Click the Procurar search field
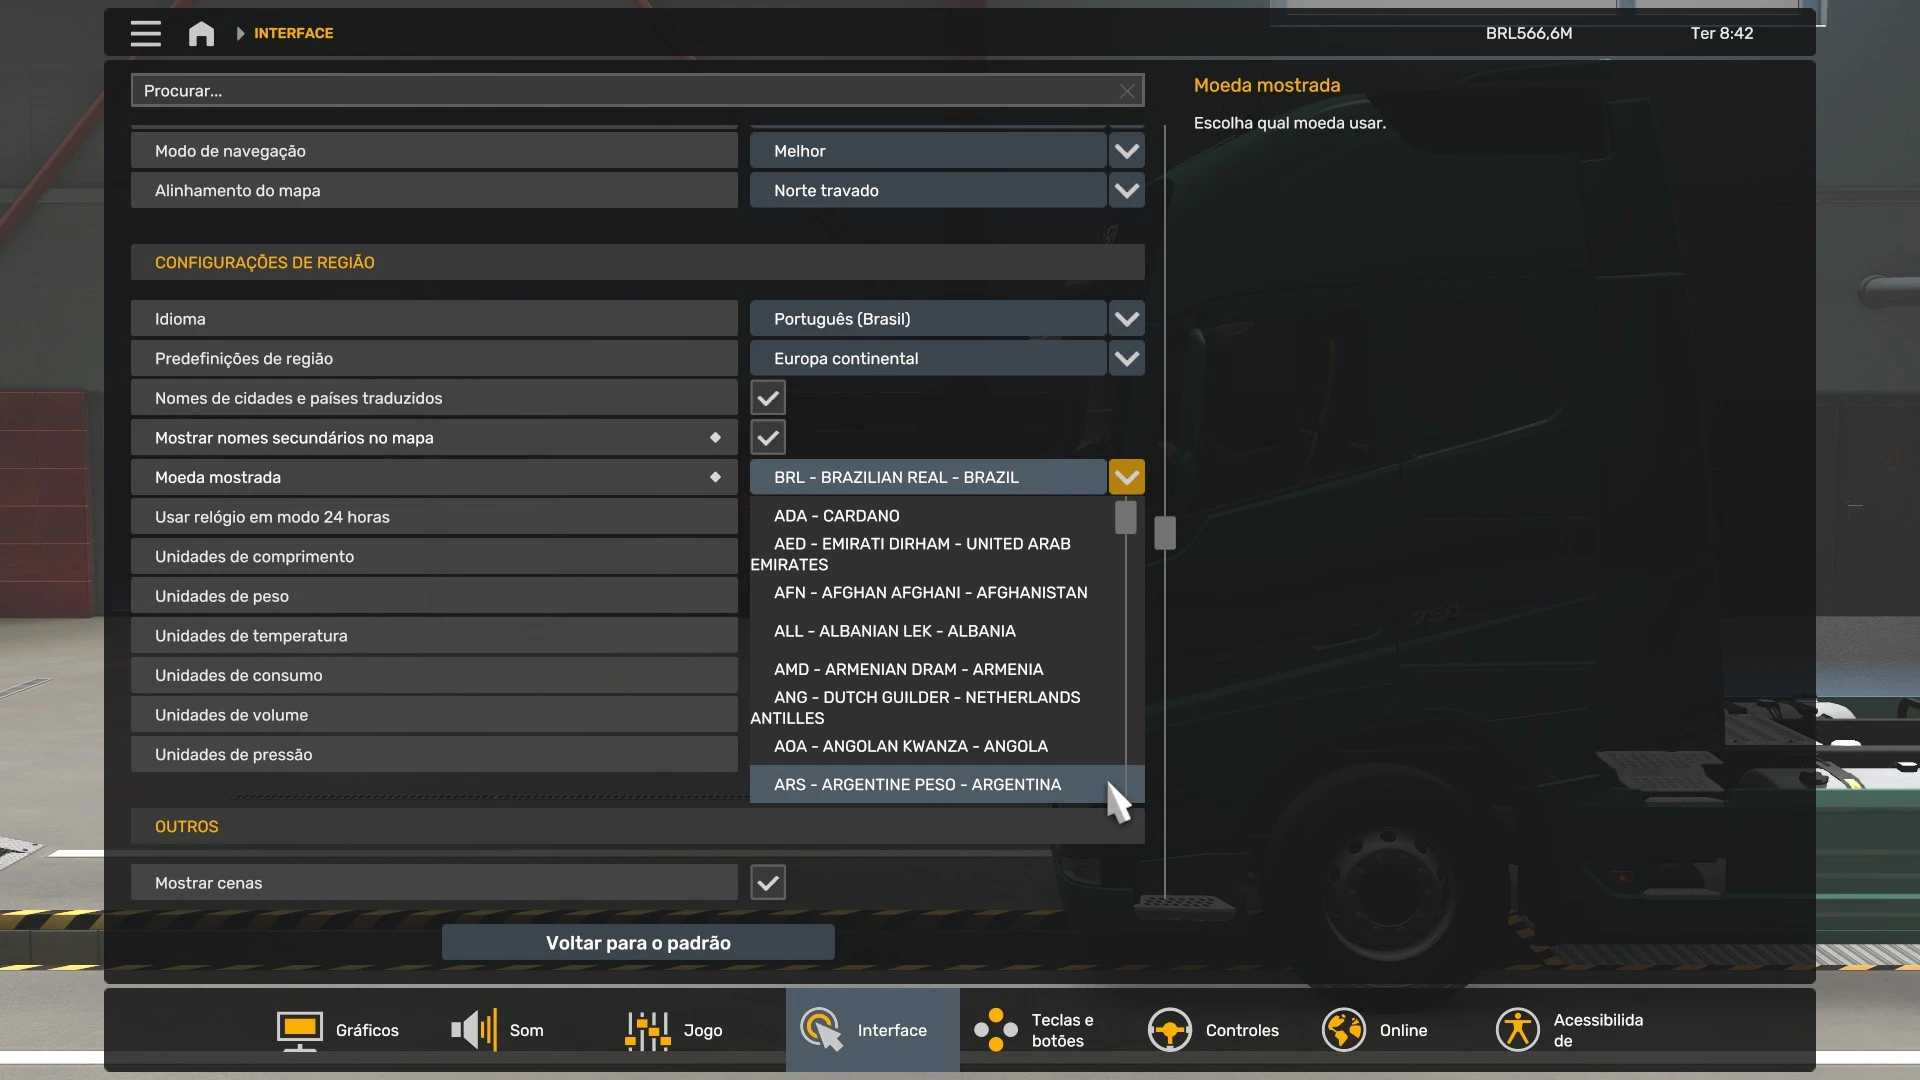 tap(620, 91)
